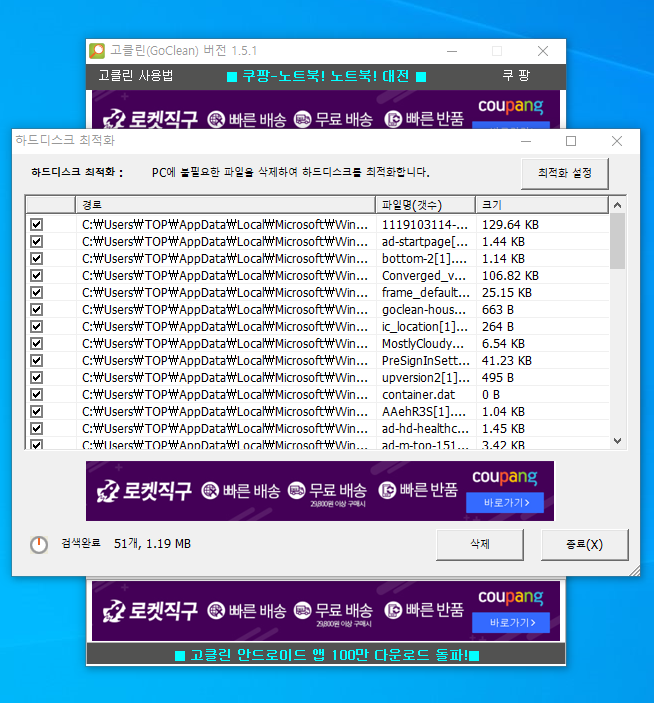Sort list by 경로 column header
The width and height of the screenshot is (654, 703).
pyautogui.click(x=225, y=205)
